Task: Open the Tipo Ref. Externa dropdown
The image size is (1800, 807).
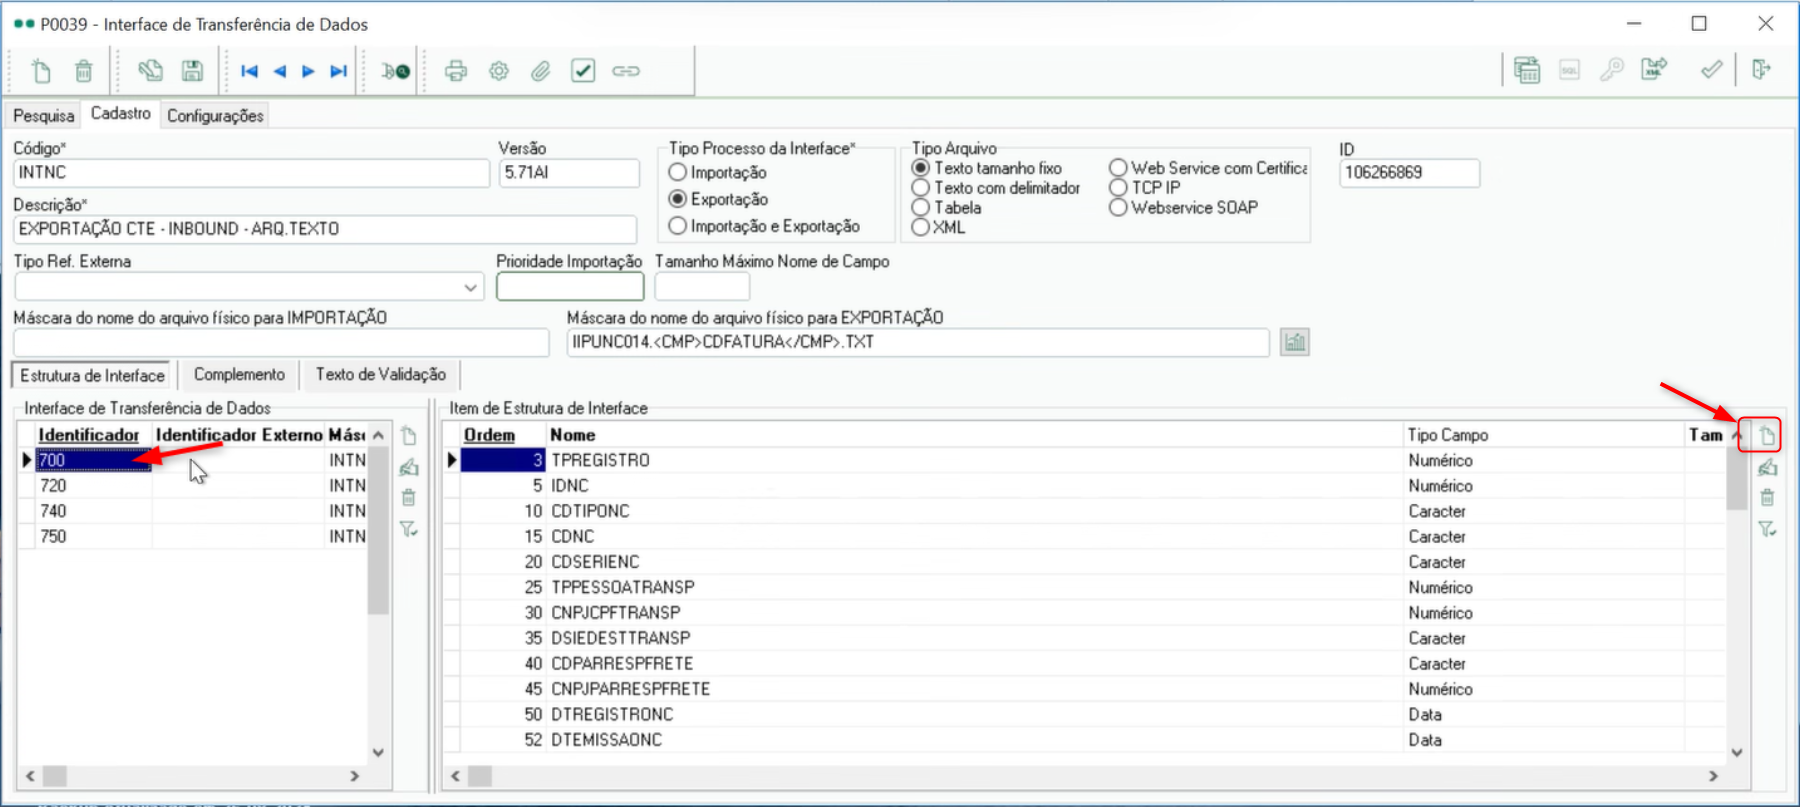Action: point(470,287)
